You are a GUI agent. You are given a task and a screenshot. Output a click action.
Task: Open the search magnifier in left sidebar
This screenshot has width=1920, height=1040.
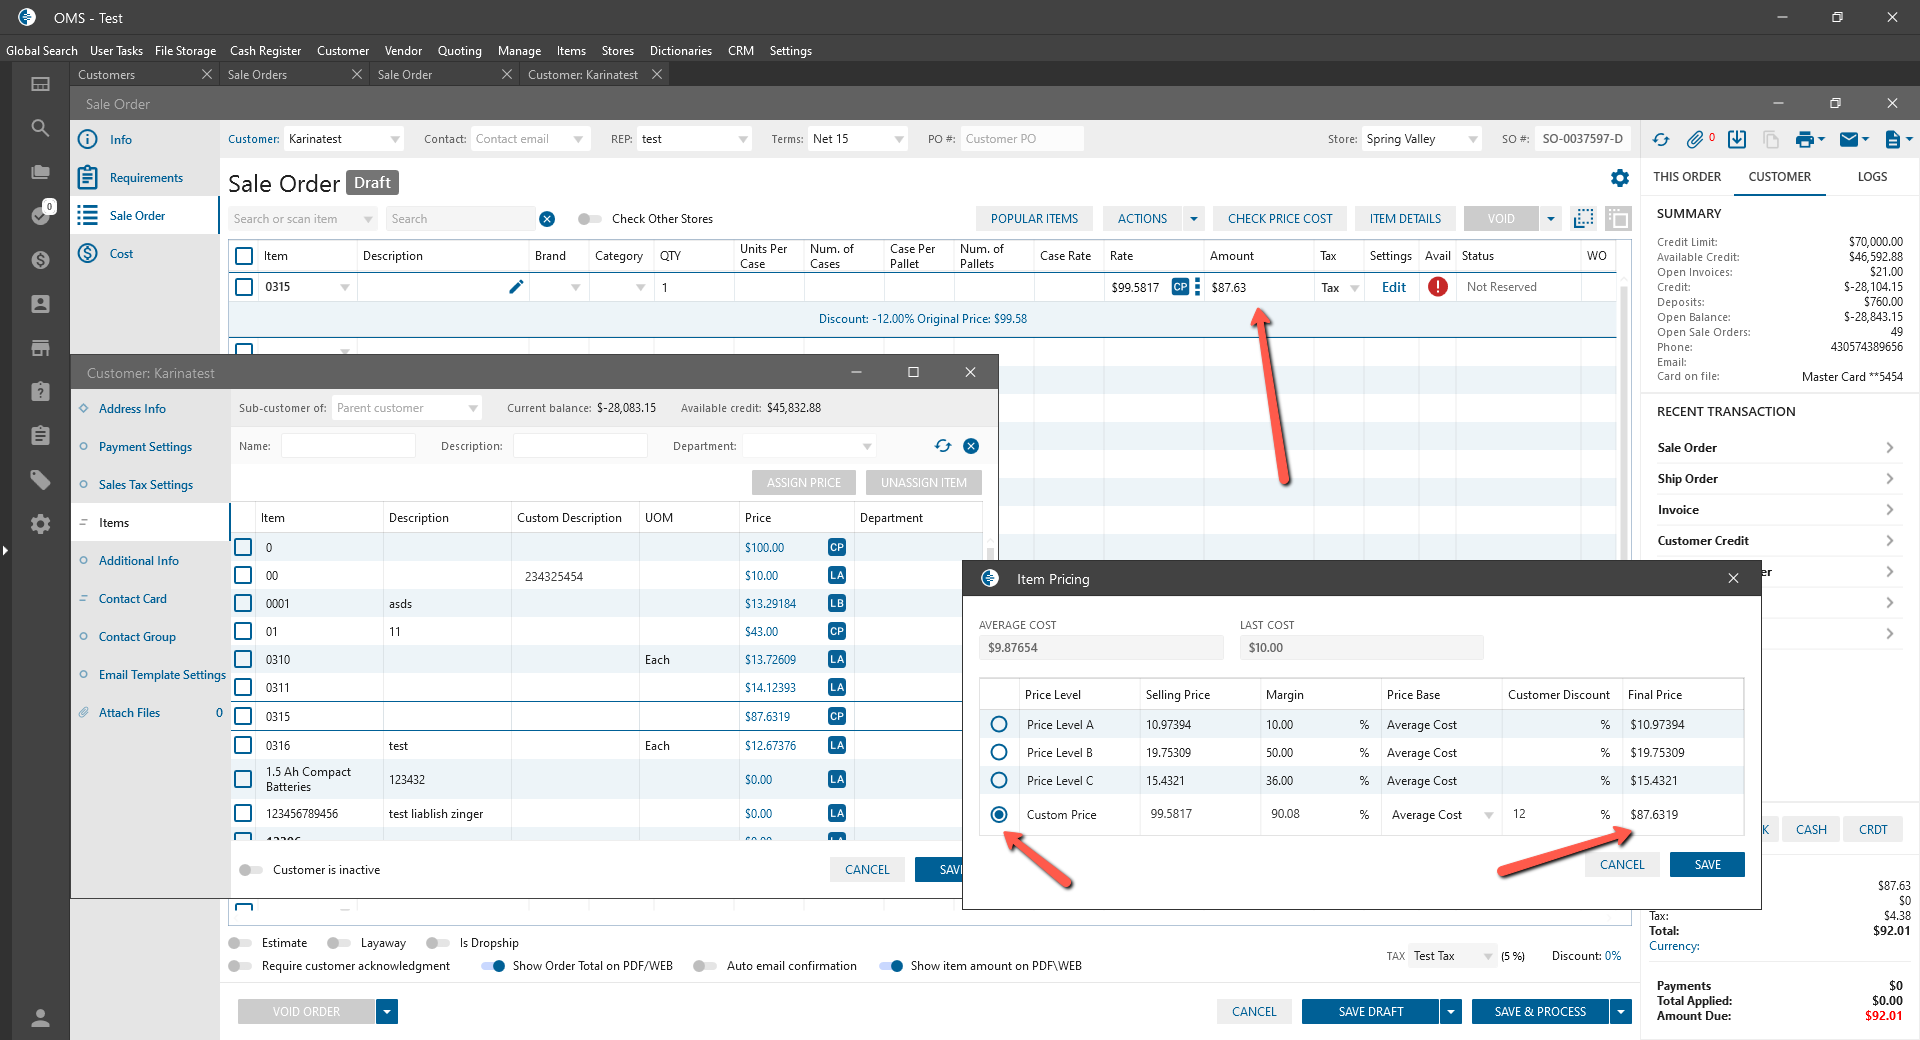(x=40, y=128)
